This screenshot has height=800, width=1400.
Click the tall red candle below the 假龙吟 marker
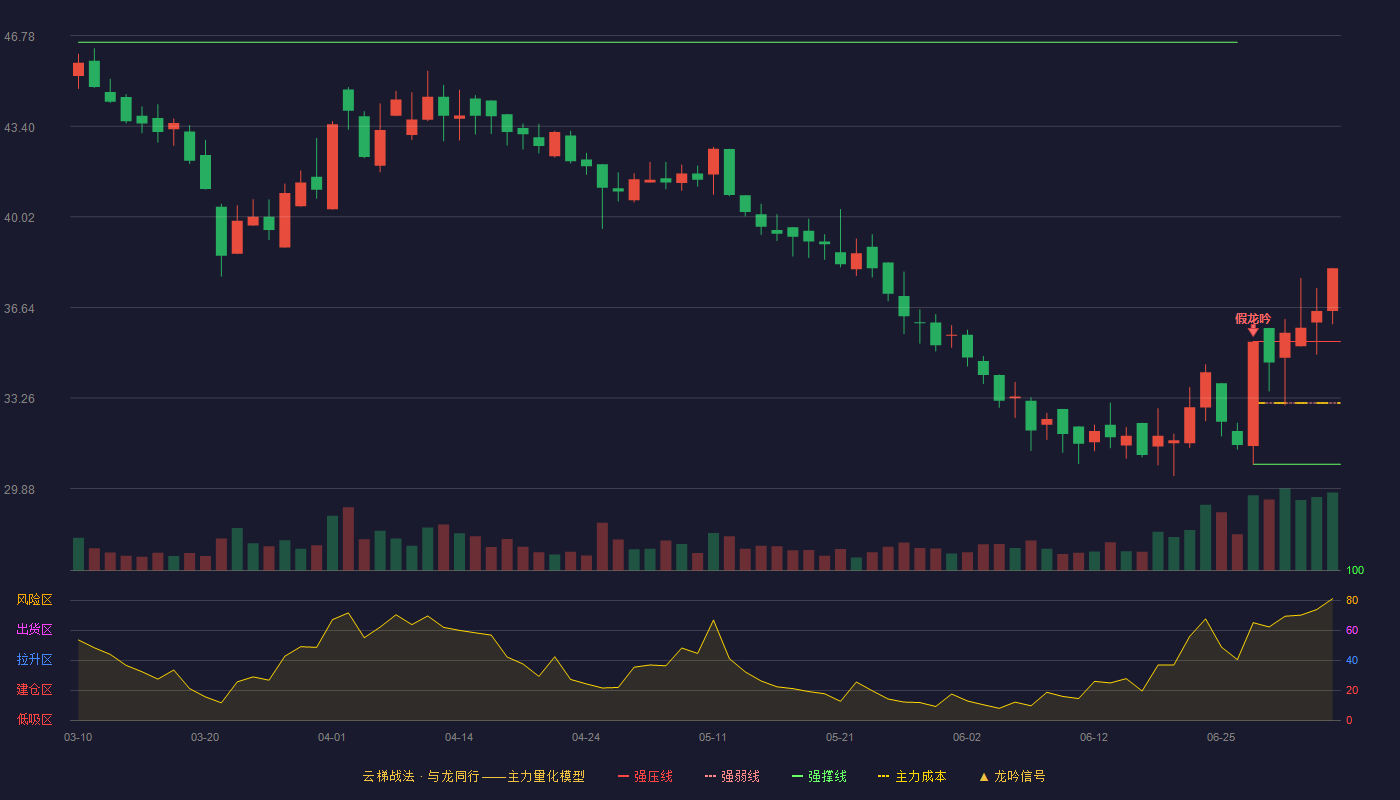(x=1253, y=393)
